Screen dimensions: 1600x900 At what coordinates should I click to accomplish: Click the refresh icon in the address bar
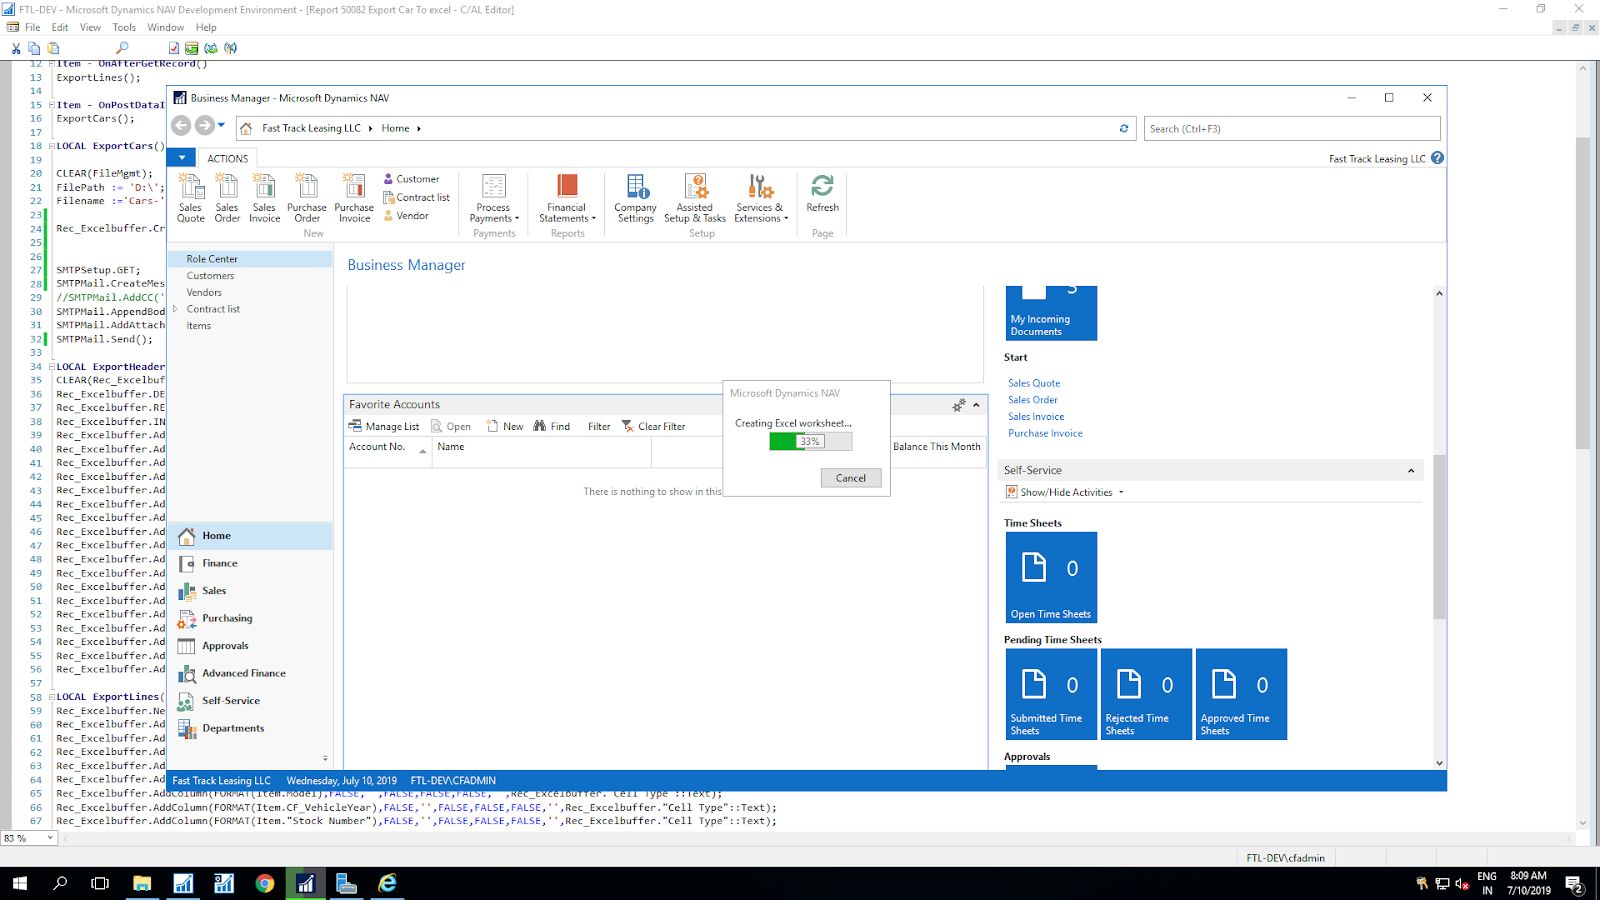click(1124, 128)
